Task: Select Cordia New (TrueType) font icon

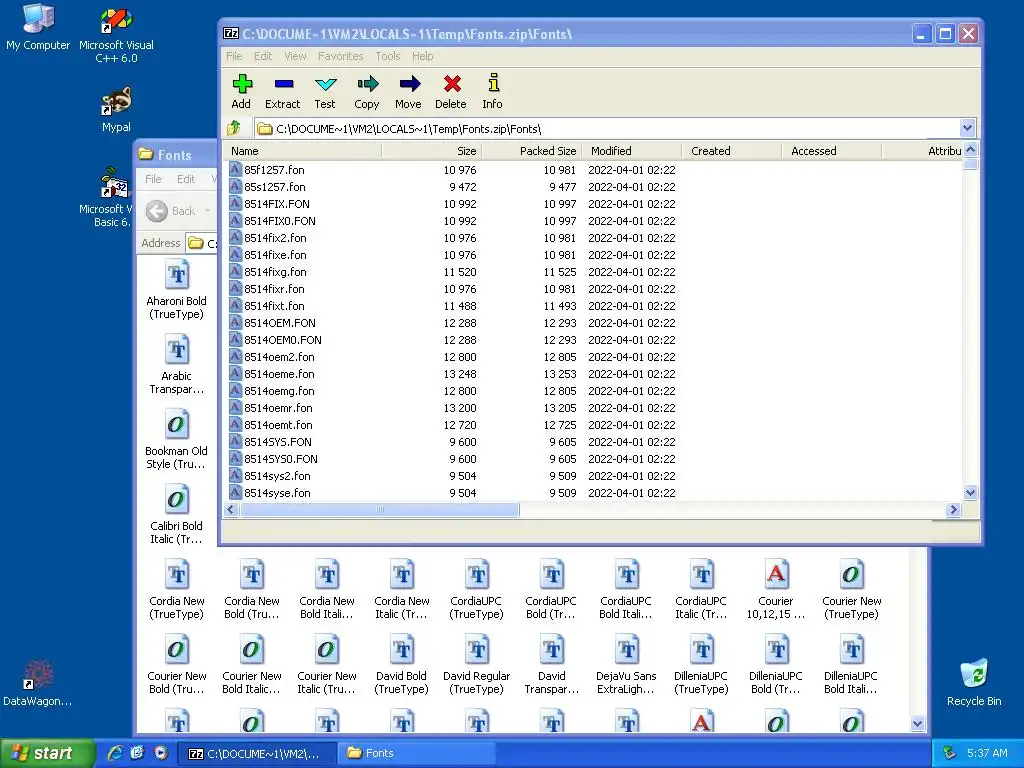Action: [x=176, y=590]
